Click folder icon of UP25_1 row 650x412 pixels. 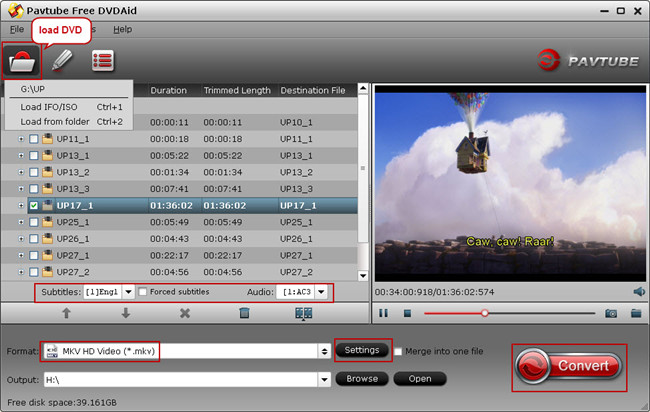tap(48, 222)
